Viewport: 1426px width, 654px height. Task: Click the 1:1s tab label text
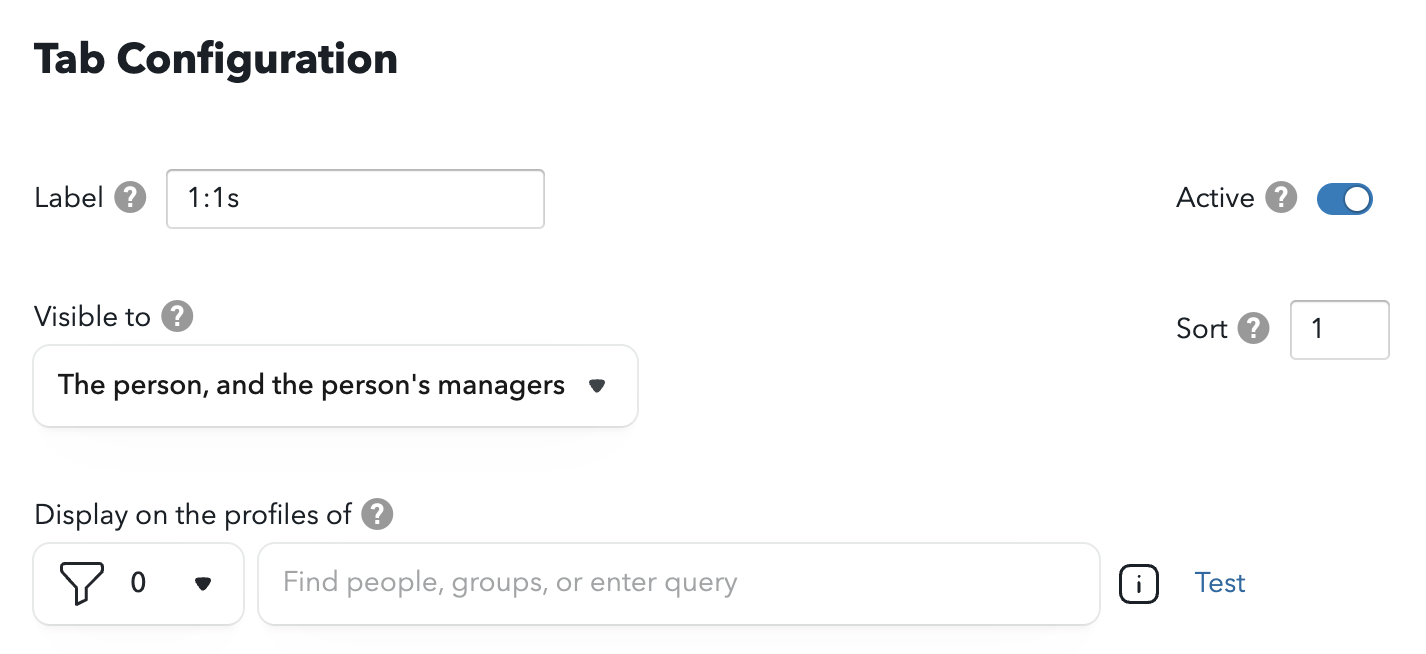(355, 198)
